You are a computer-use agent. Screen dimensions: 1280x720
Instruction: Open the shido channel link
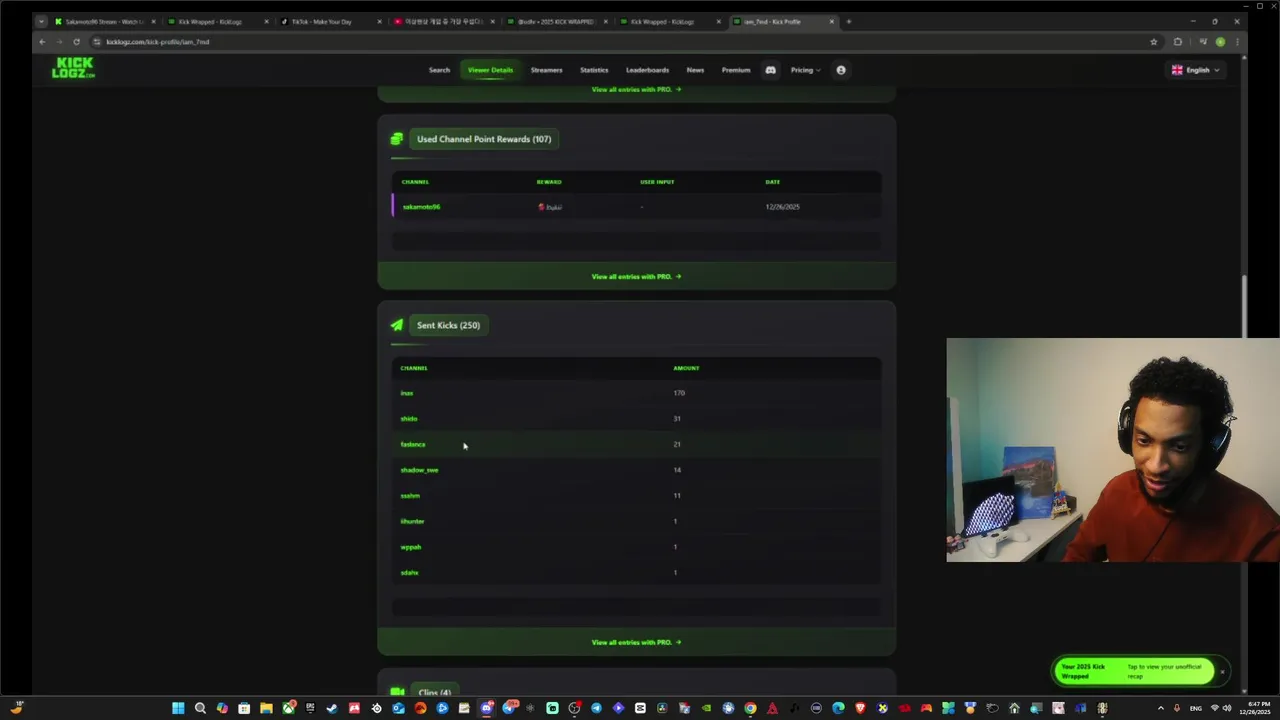pyautogui.click(x=409, y=419)
